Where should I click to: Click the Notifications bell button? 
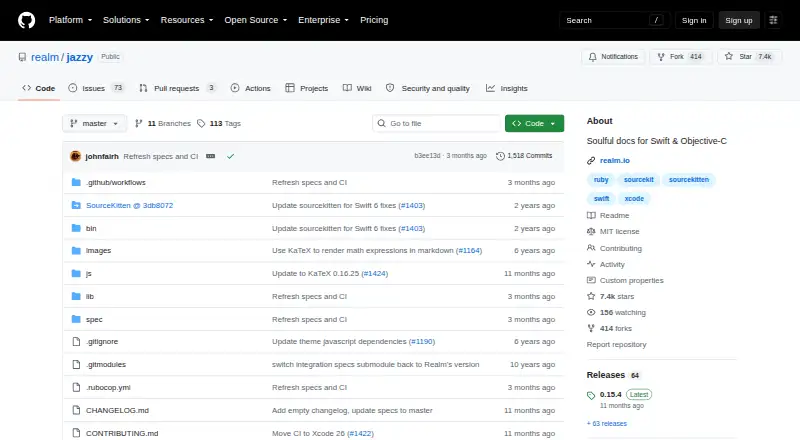click(613, 57)
